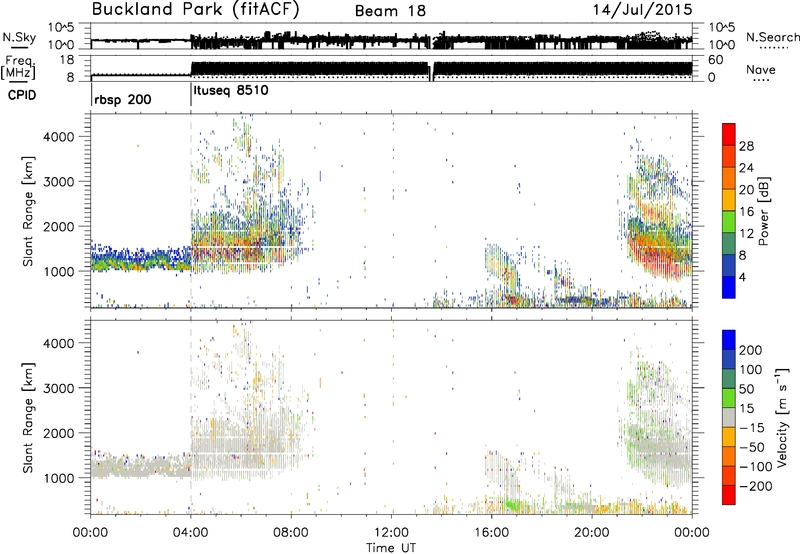Screen dimensions: 800x554
Task: Select the N.Search legend label
Action: [x=772, y=37]
